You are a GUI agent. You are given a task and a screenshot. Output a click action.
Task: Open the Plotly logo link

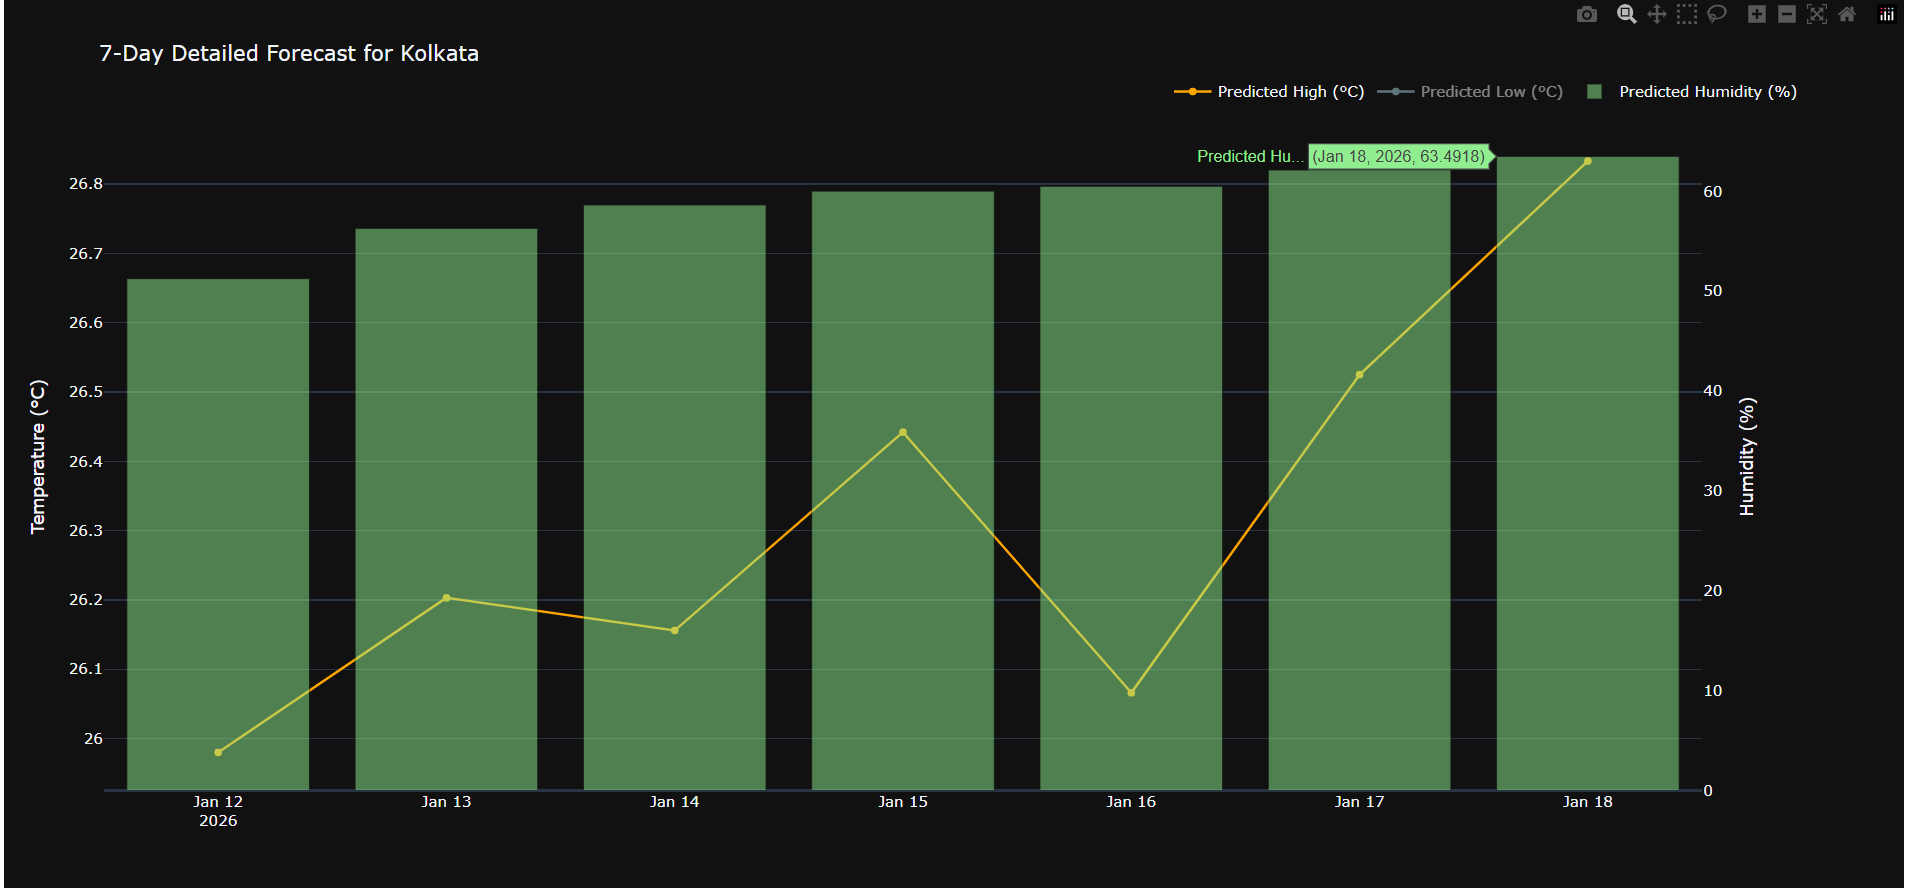pyautogui.click(x=1886, y=14)
